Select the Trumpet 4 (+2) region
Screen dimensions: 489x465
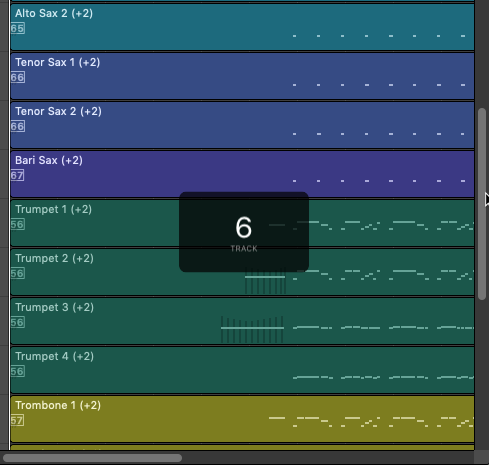(x=242, y=370)
